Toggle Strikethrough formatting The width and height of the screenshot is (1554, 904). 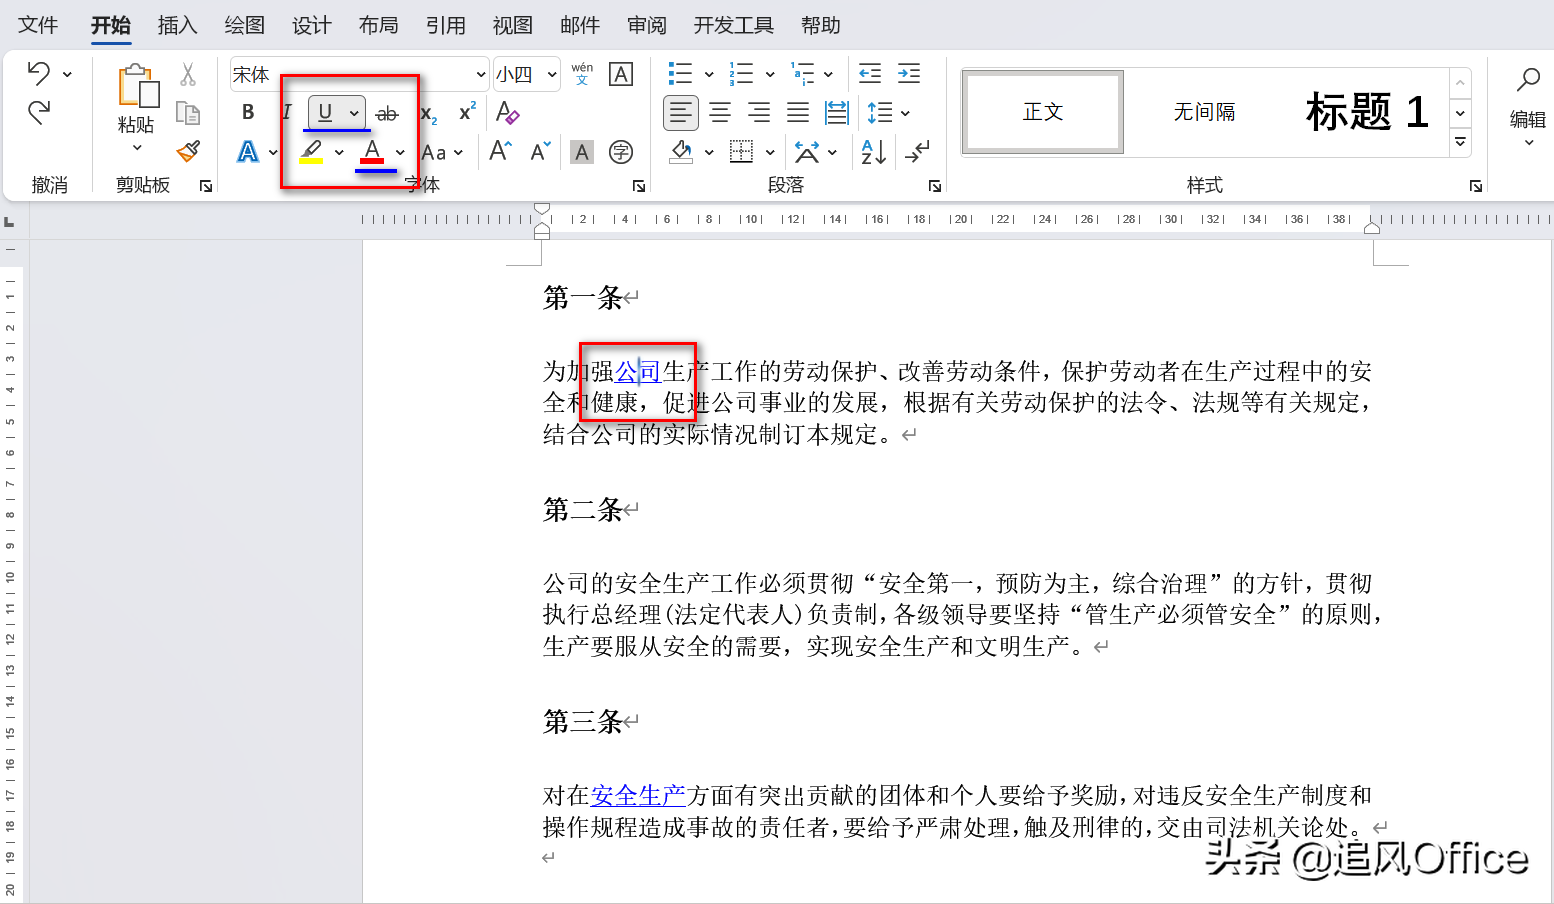(386, 113)
